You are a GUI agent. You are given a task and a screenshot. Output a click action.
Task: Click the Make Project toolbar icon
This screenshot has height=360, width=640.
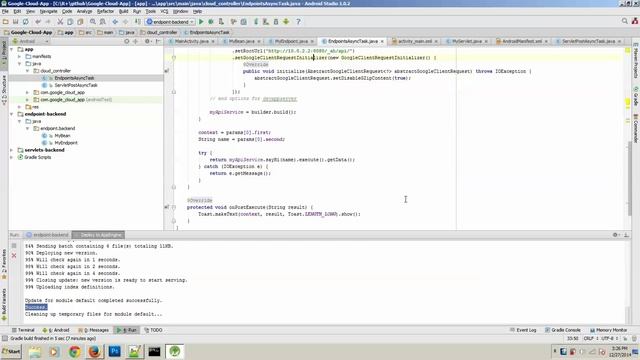point(138,22)
